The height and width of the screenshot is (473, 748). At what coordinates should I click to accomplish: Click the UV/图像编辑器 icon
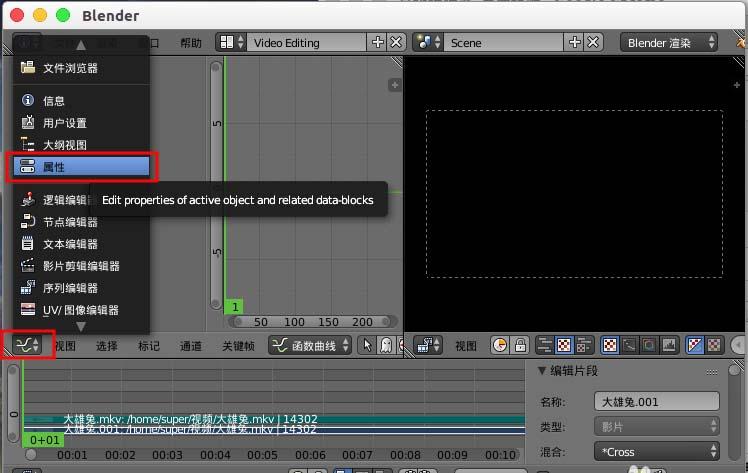tap(28, 310)
